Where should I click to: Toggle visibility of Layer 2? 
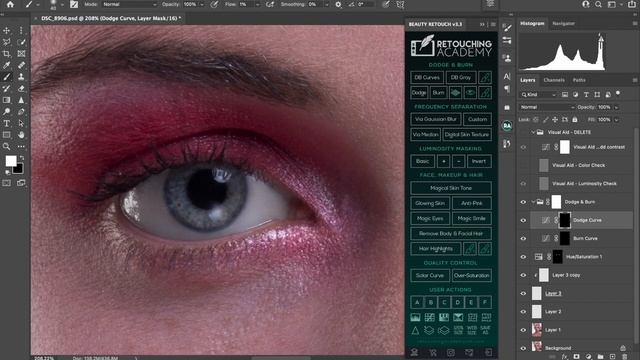click(x=523, y=311)
